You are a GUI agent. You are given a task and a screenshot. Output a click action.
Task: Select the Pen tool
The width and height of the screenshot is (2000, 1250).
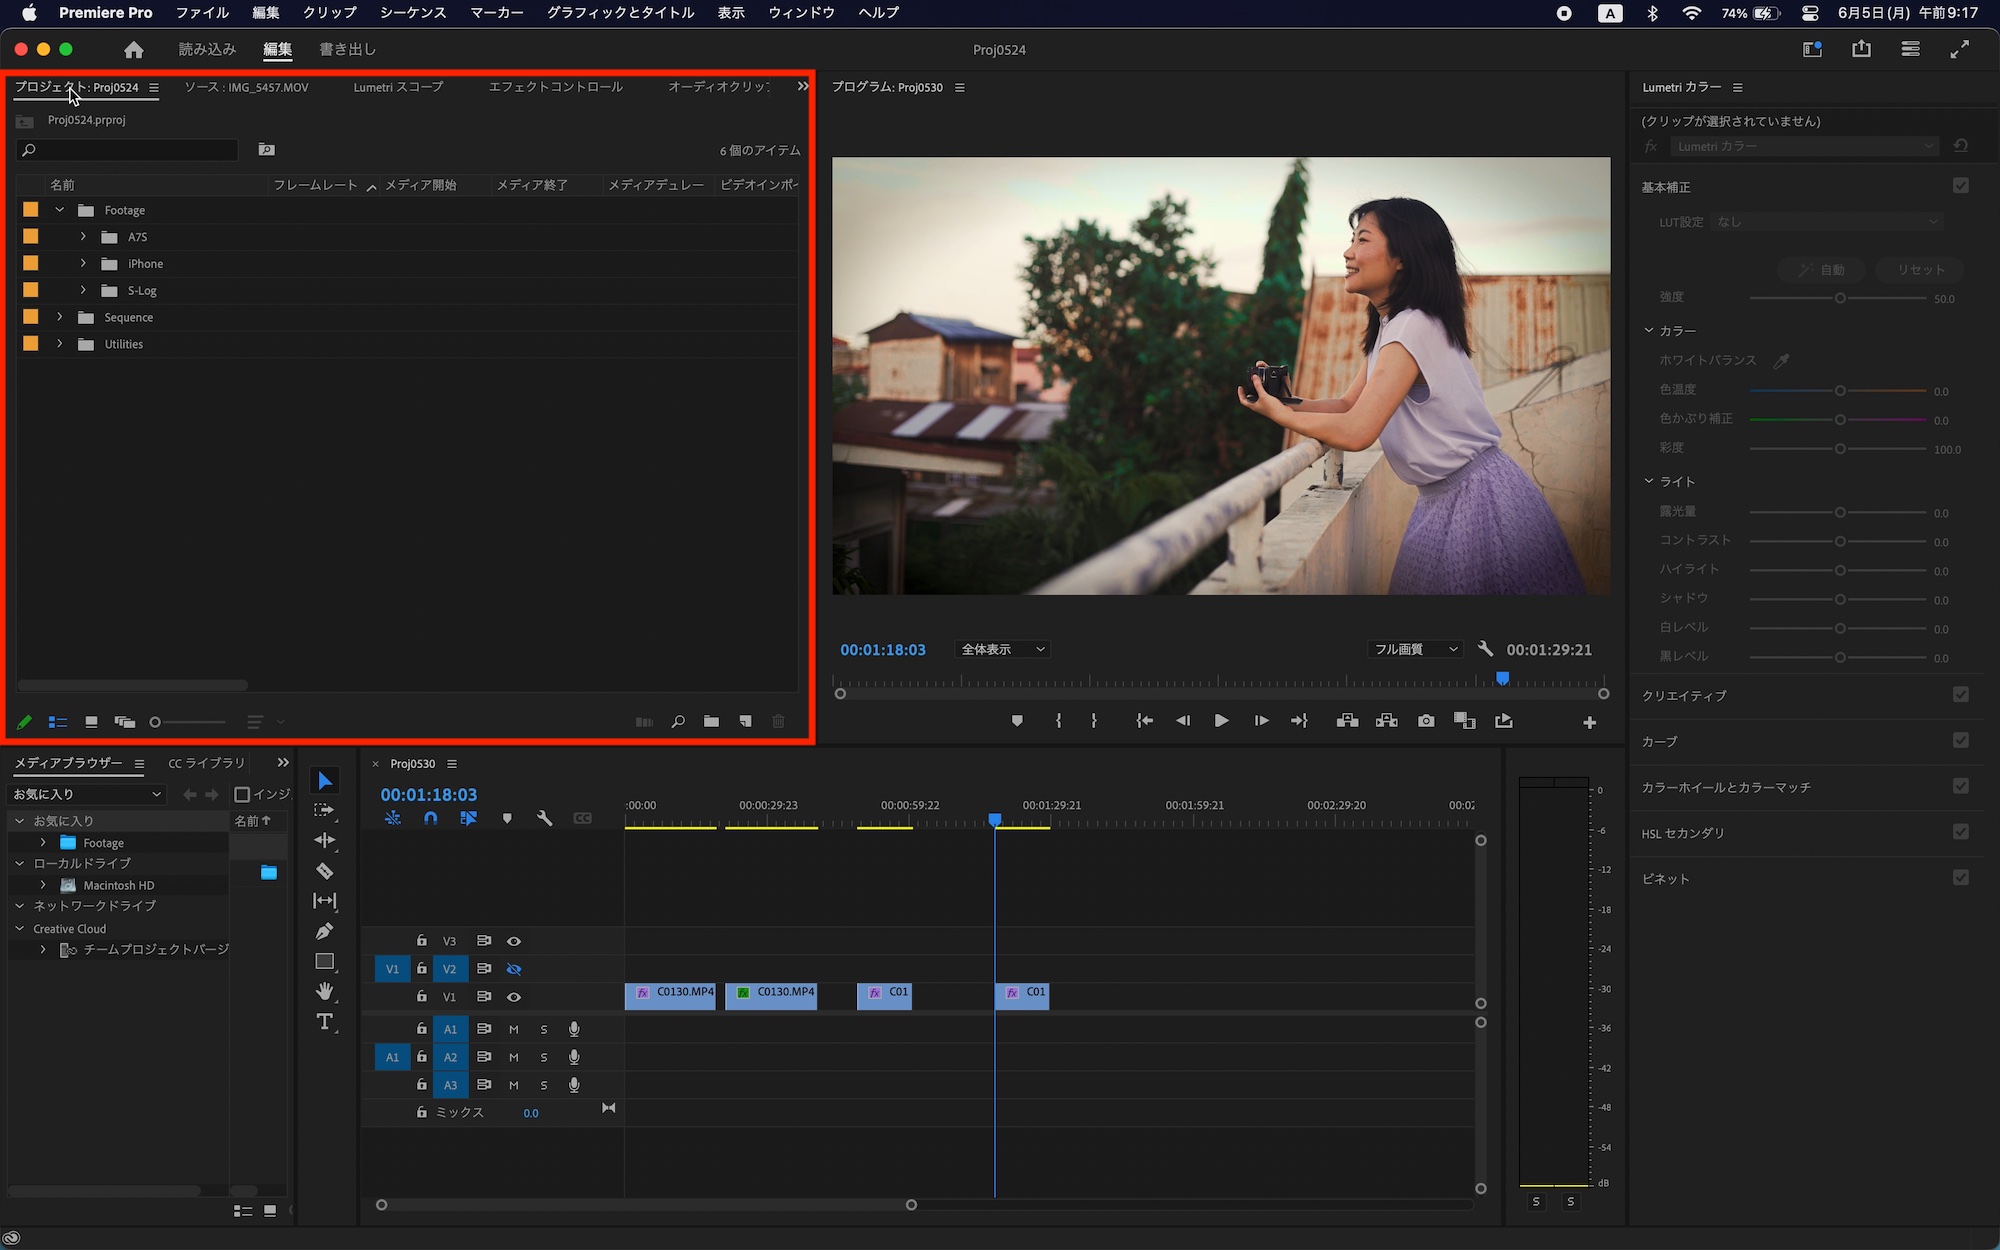pos(325,931)
